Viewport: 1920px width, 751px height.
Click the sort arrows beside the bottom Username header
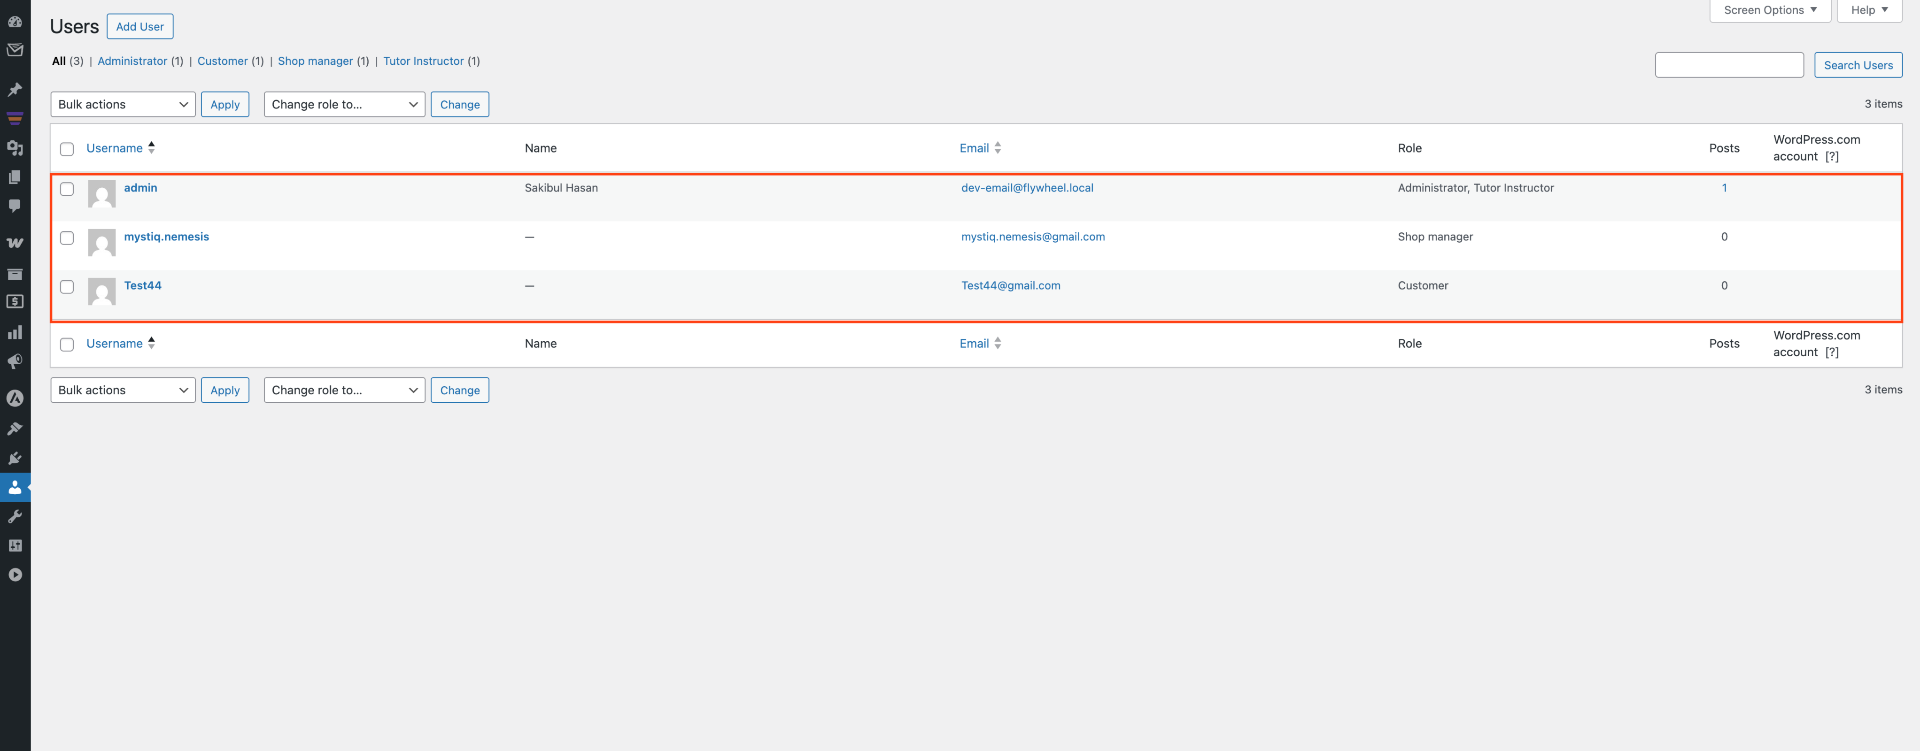[x=151, y=343]
